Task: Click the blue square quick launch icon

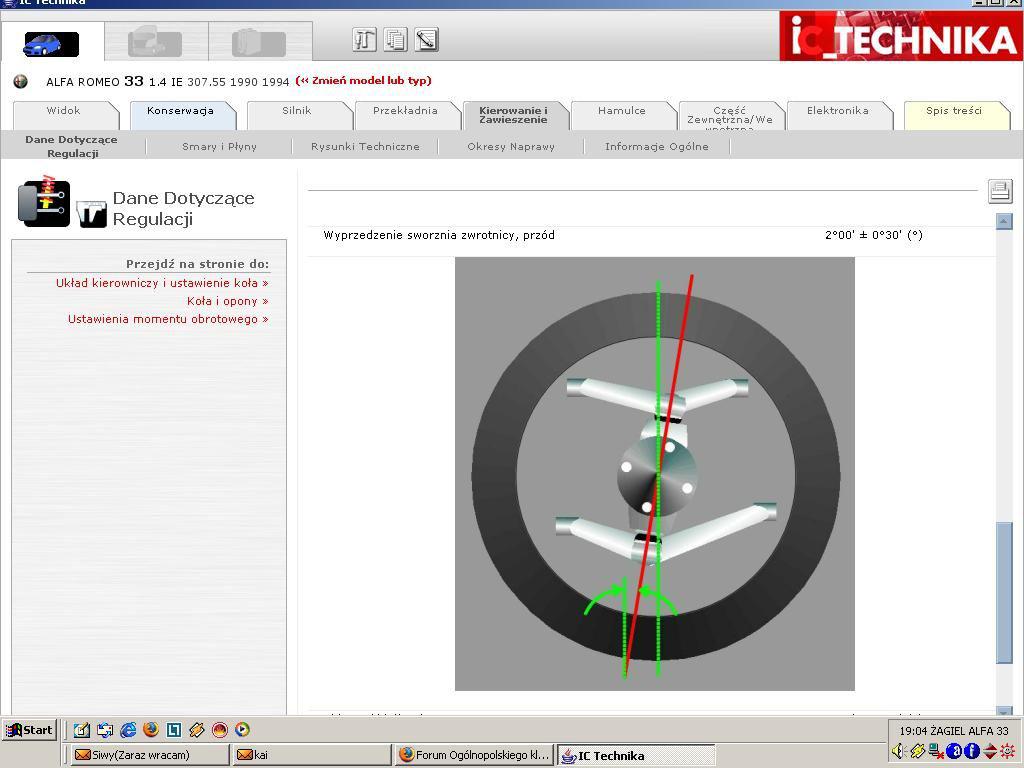Action: (174, 729)
